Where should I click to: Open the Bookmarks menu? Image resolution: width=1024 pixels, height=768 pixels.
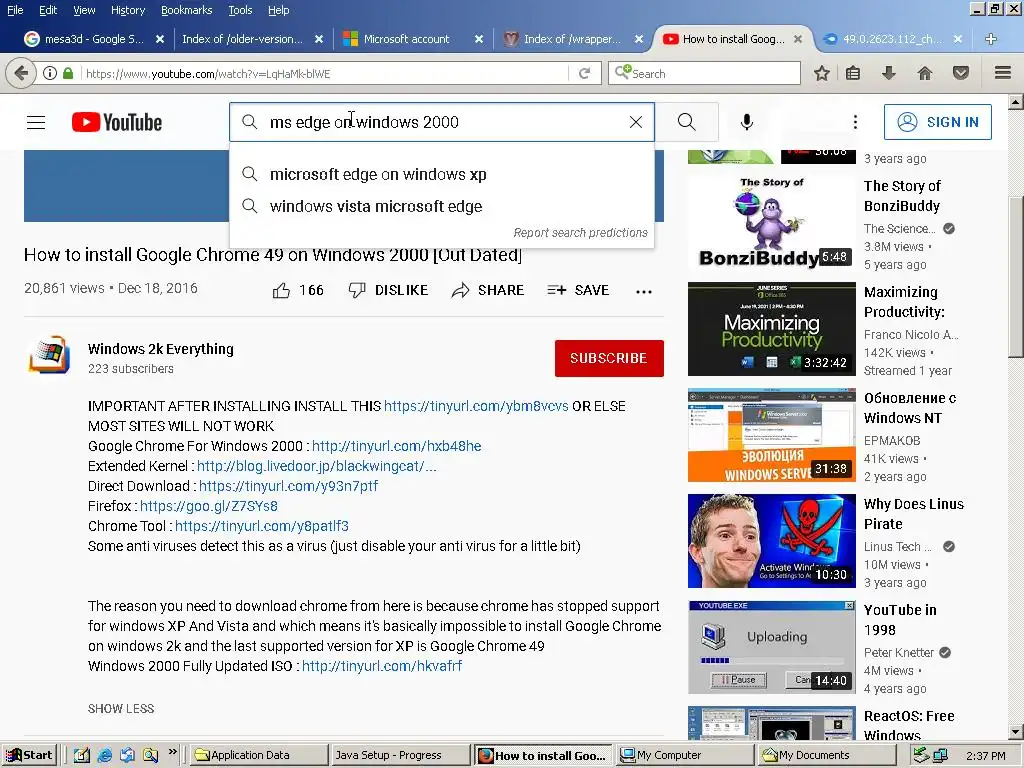[x=186, y=10]
